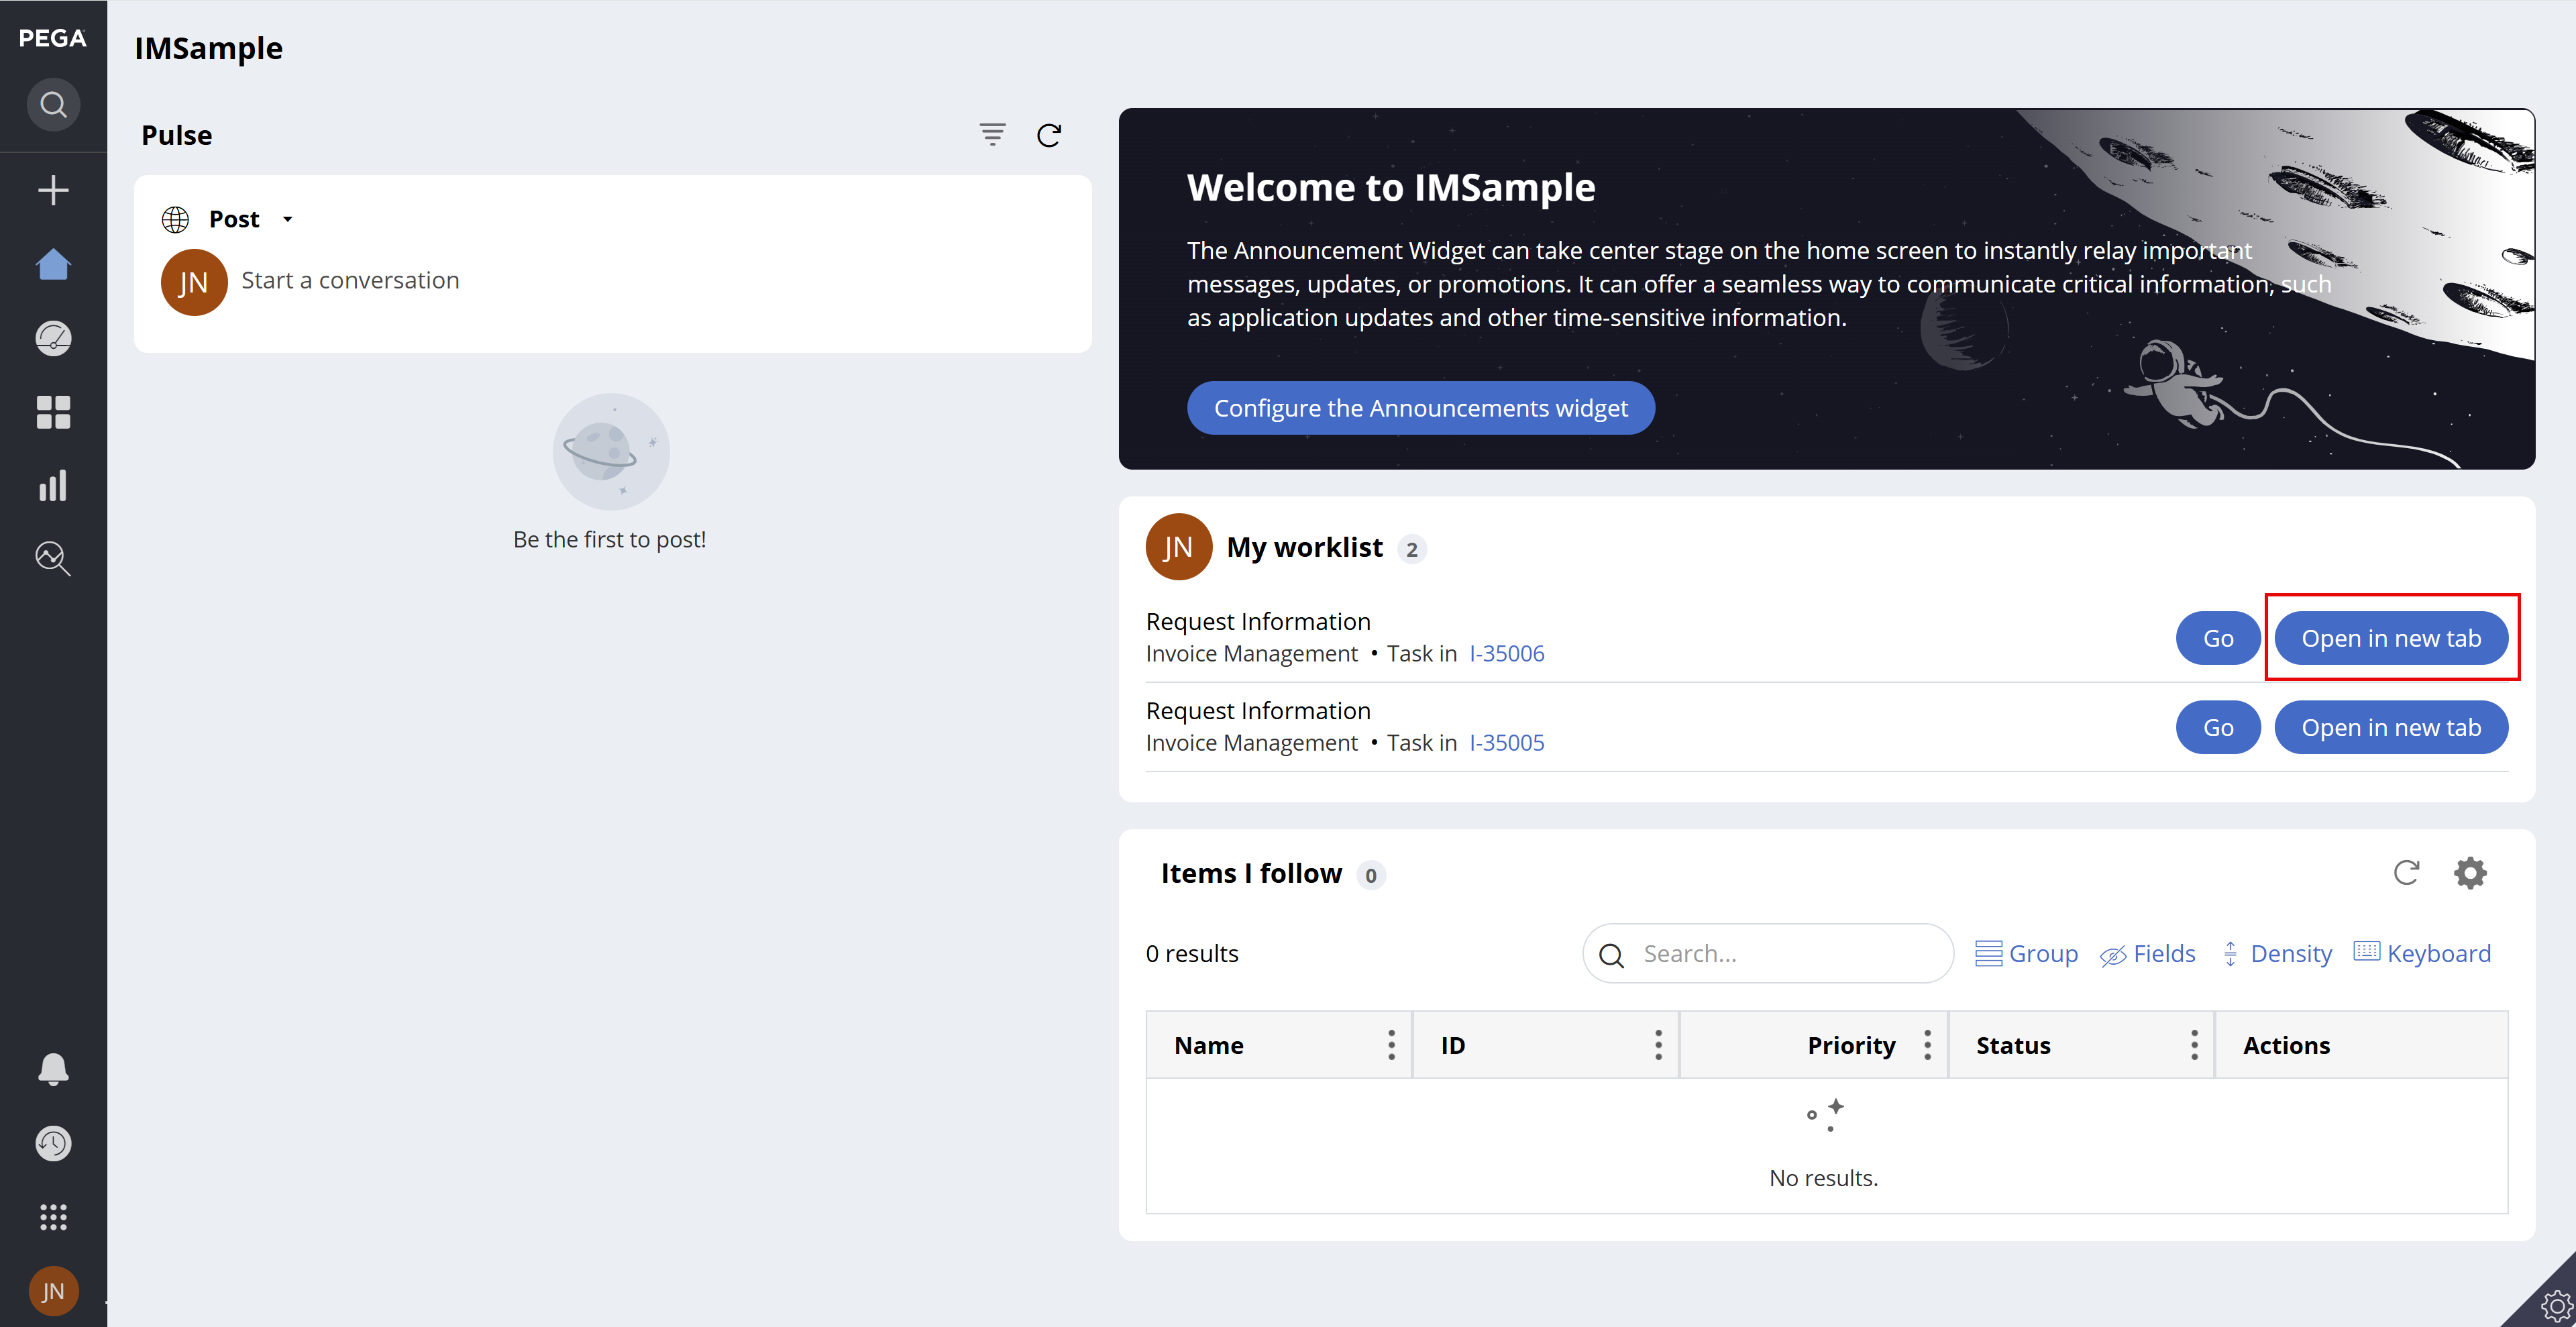Refresh Items I follow list
Image resolution: width=2576 pixels, height=1327 pixels.
coord(2407,873)
